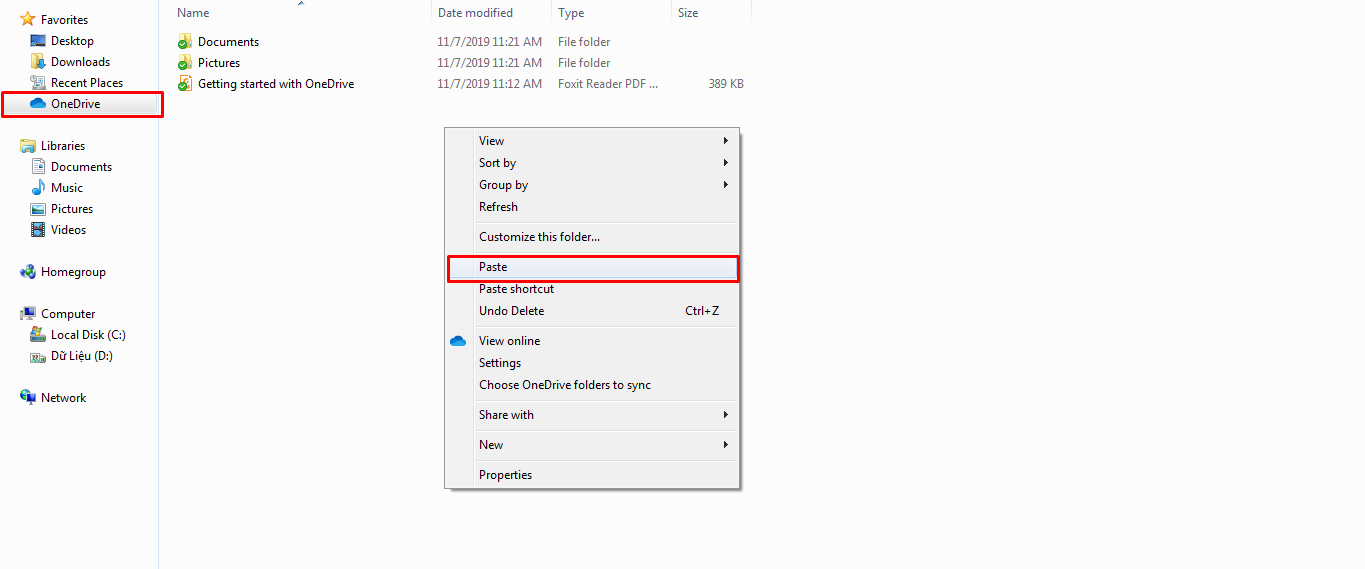Click the Homegroup icon
The height and width of the screenshot is (569, 1365).
pyautogui.click(x=28, y=272)
